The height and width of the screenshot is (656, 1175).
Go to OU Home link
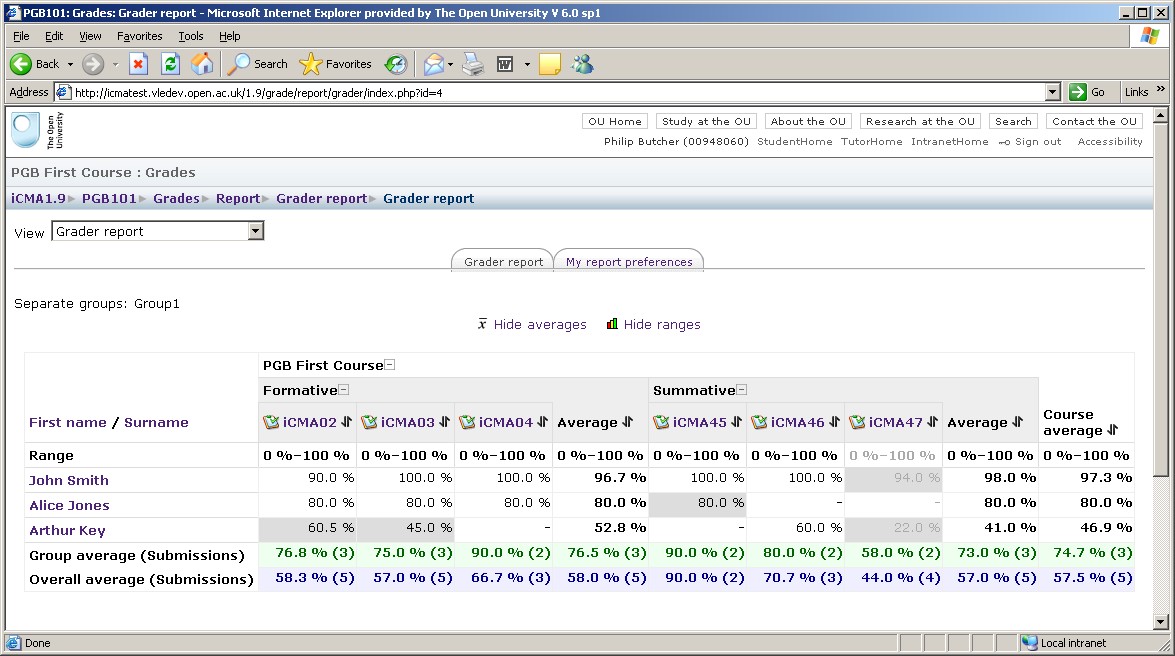tap(614, 121)
